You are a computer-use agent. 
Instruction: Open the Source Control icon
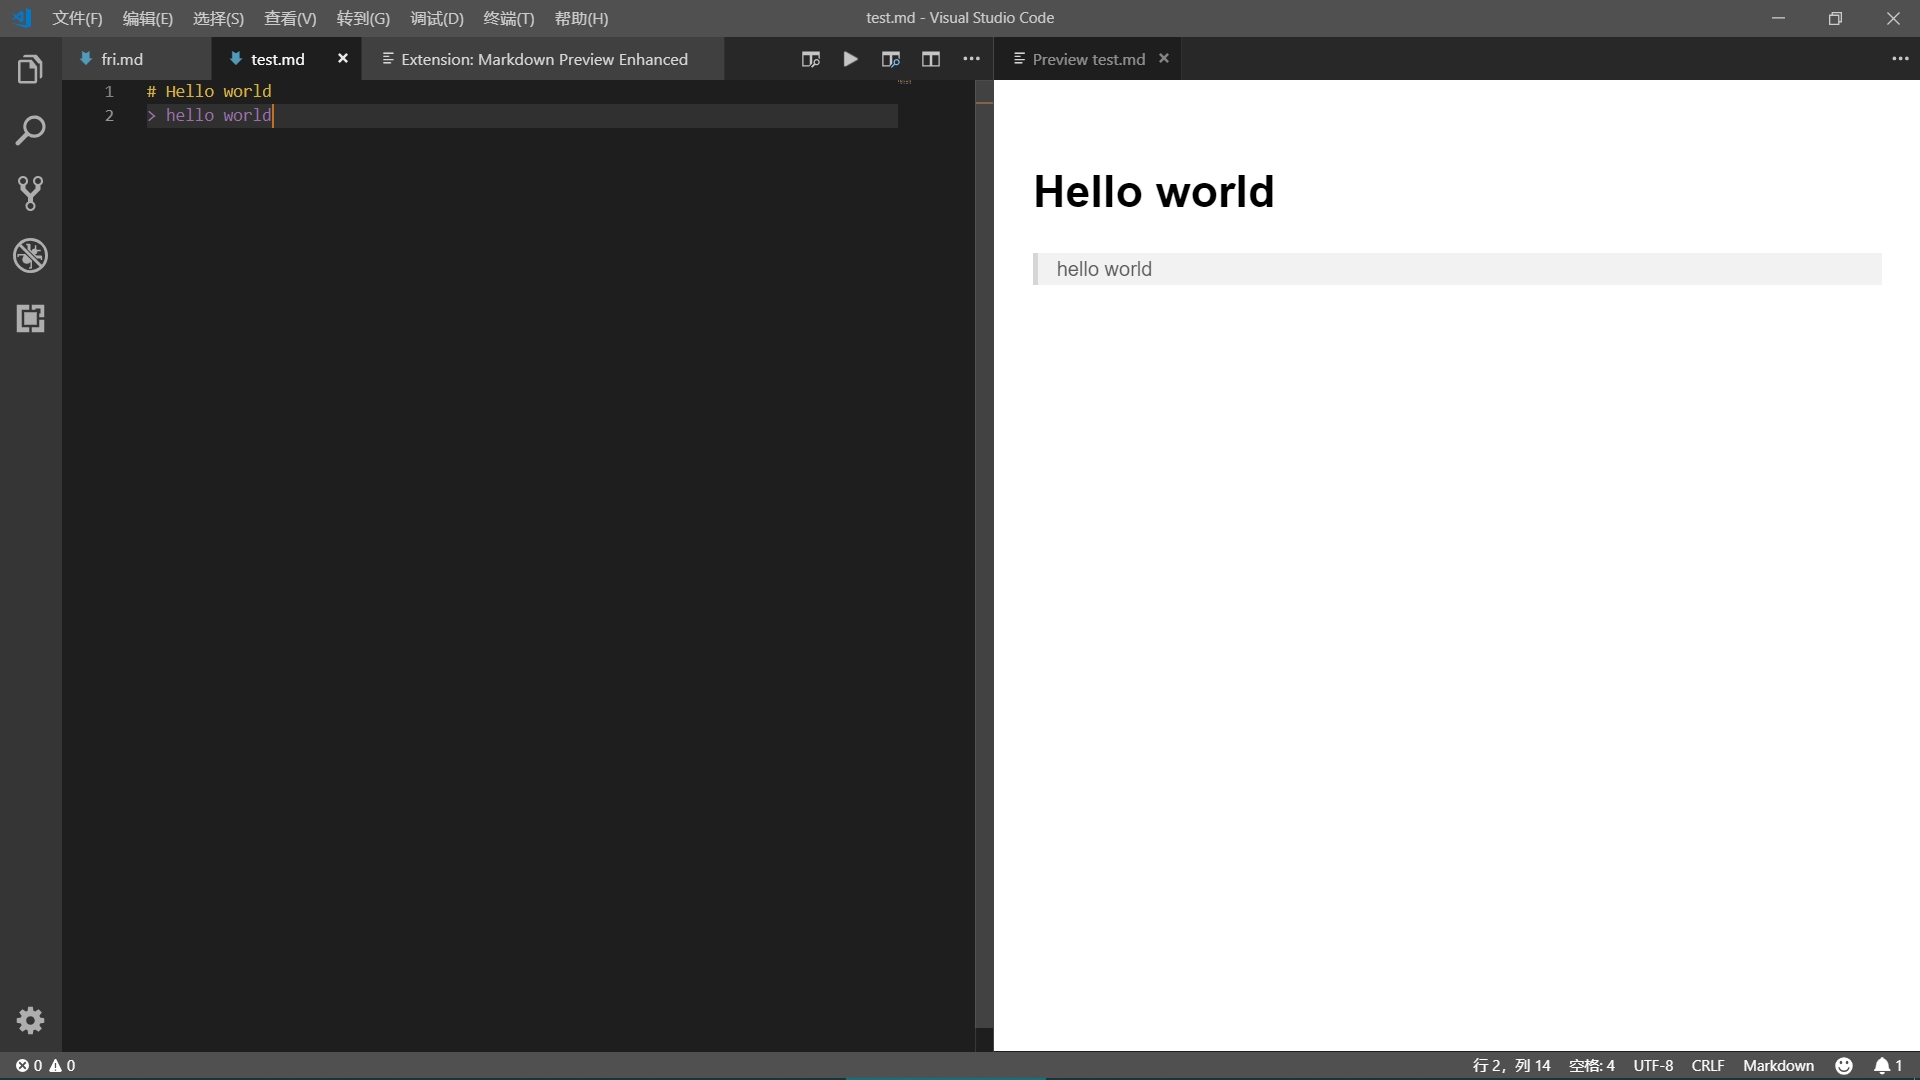(30, 193)
